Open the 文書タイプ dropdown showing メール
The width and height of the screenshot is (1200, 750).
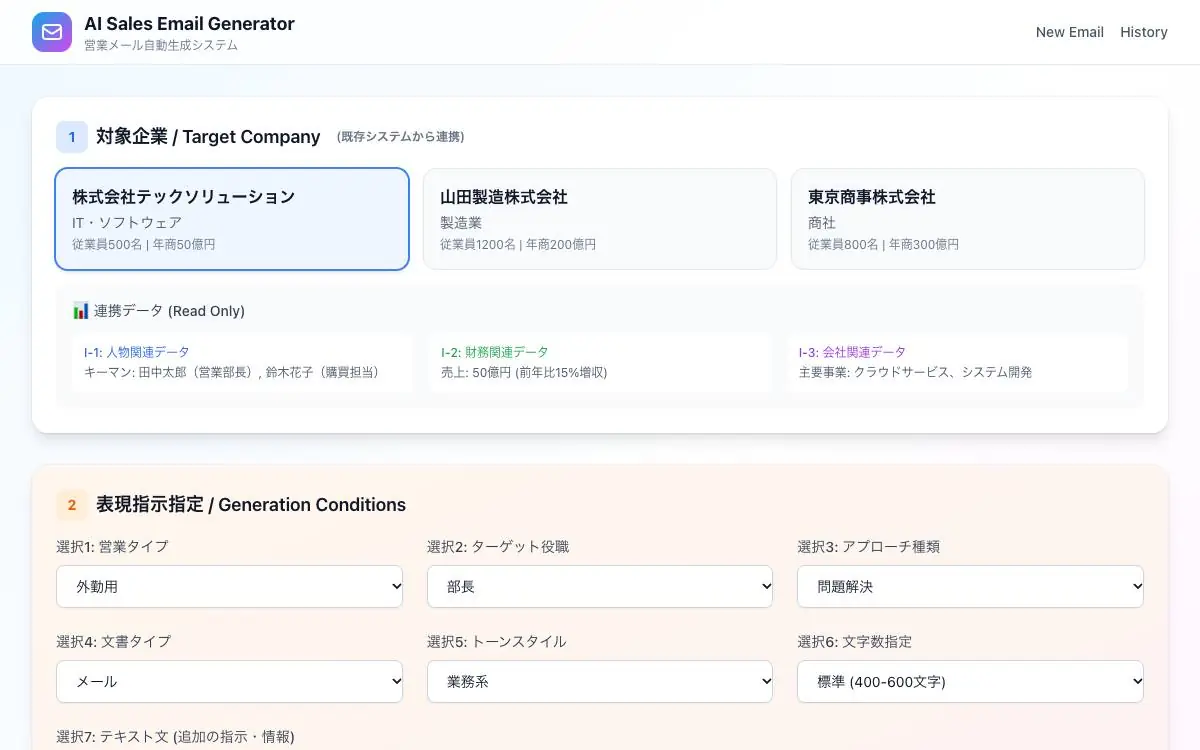tap(230, 681)
